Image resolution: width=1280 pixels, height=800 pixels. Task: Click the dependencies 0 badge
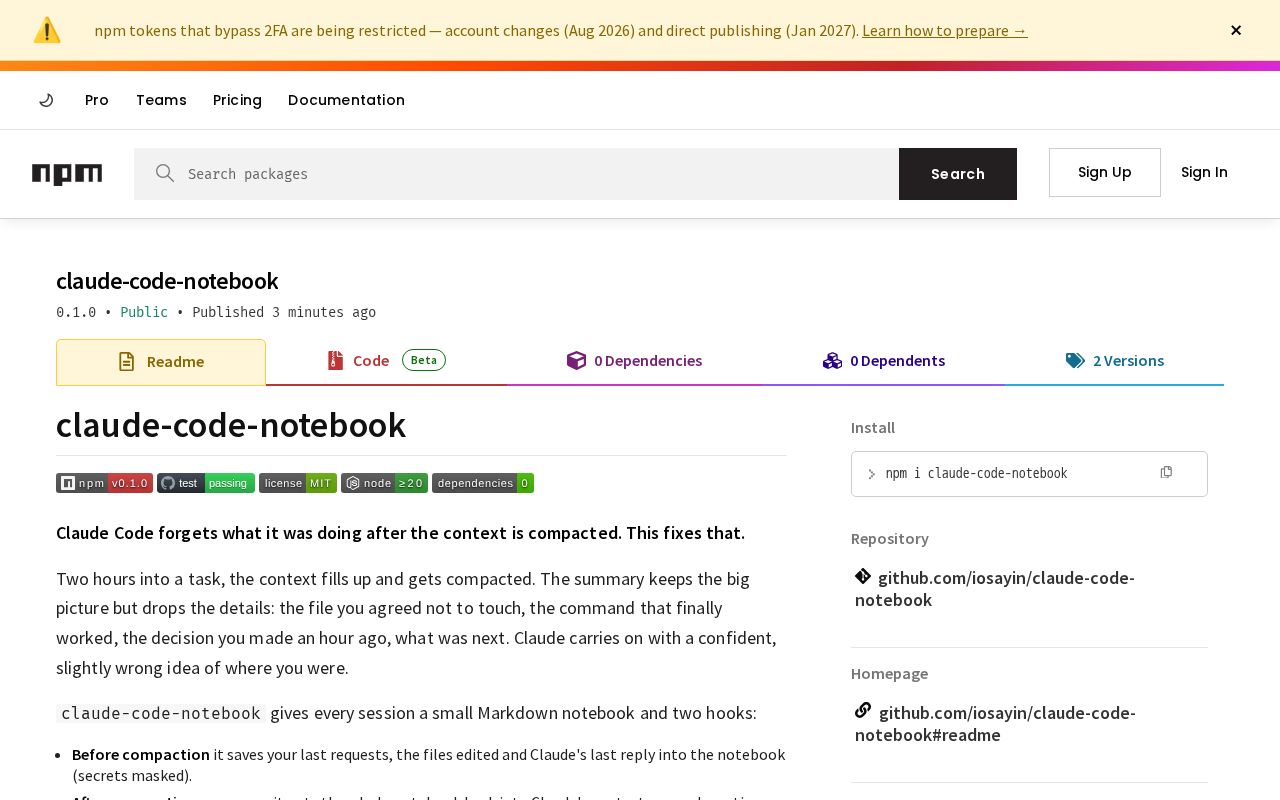point(483,483)
